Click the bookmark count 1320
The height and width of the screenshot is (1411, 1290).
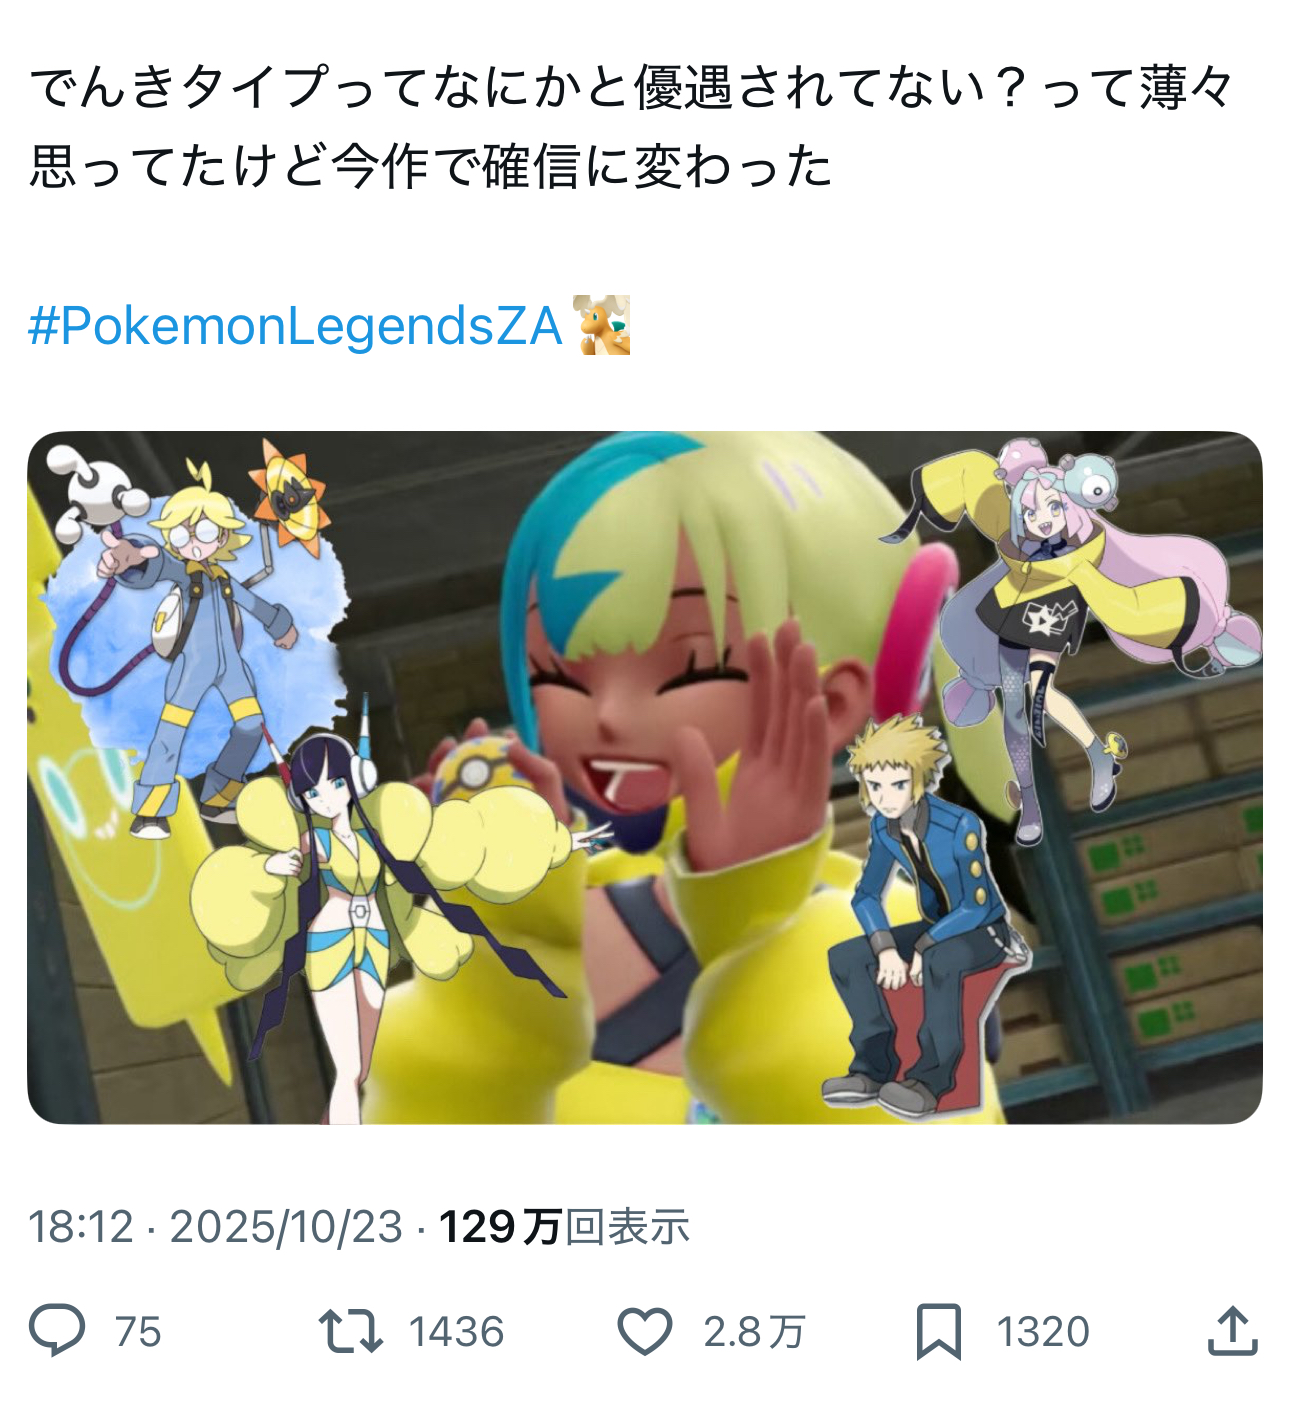tap(1043, 1332)
